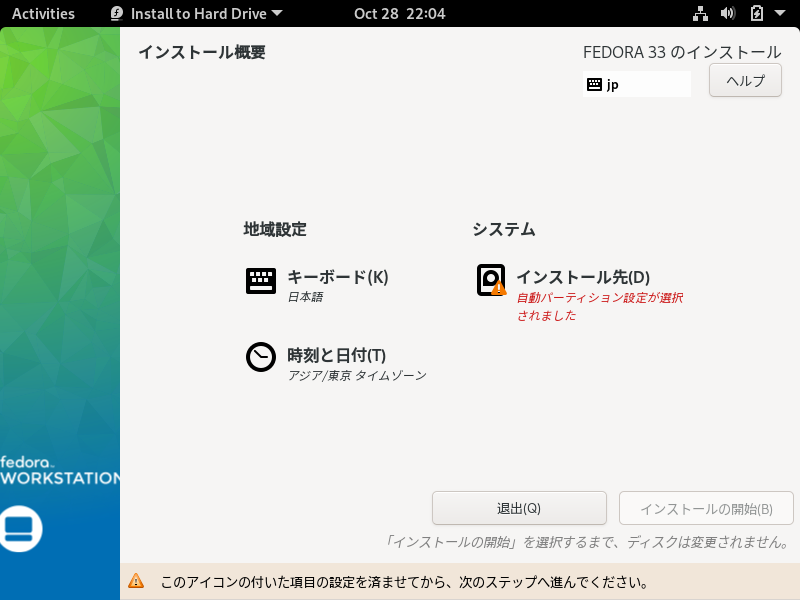Click the インストールの開始(B) button
Screen dimensions: 800x600
pos(706,508)
